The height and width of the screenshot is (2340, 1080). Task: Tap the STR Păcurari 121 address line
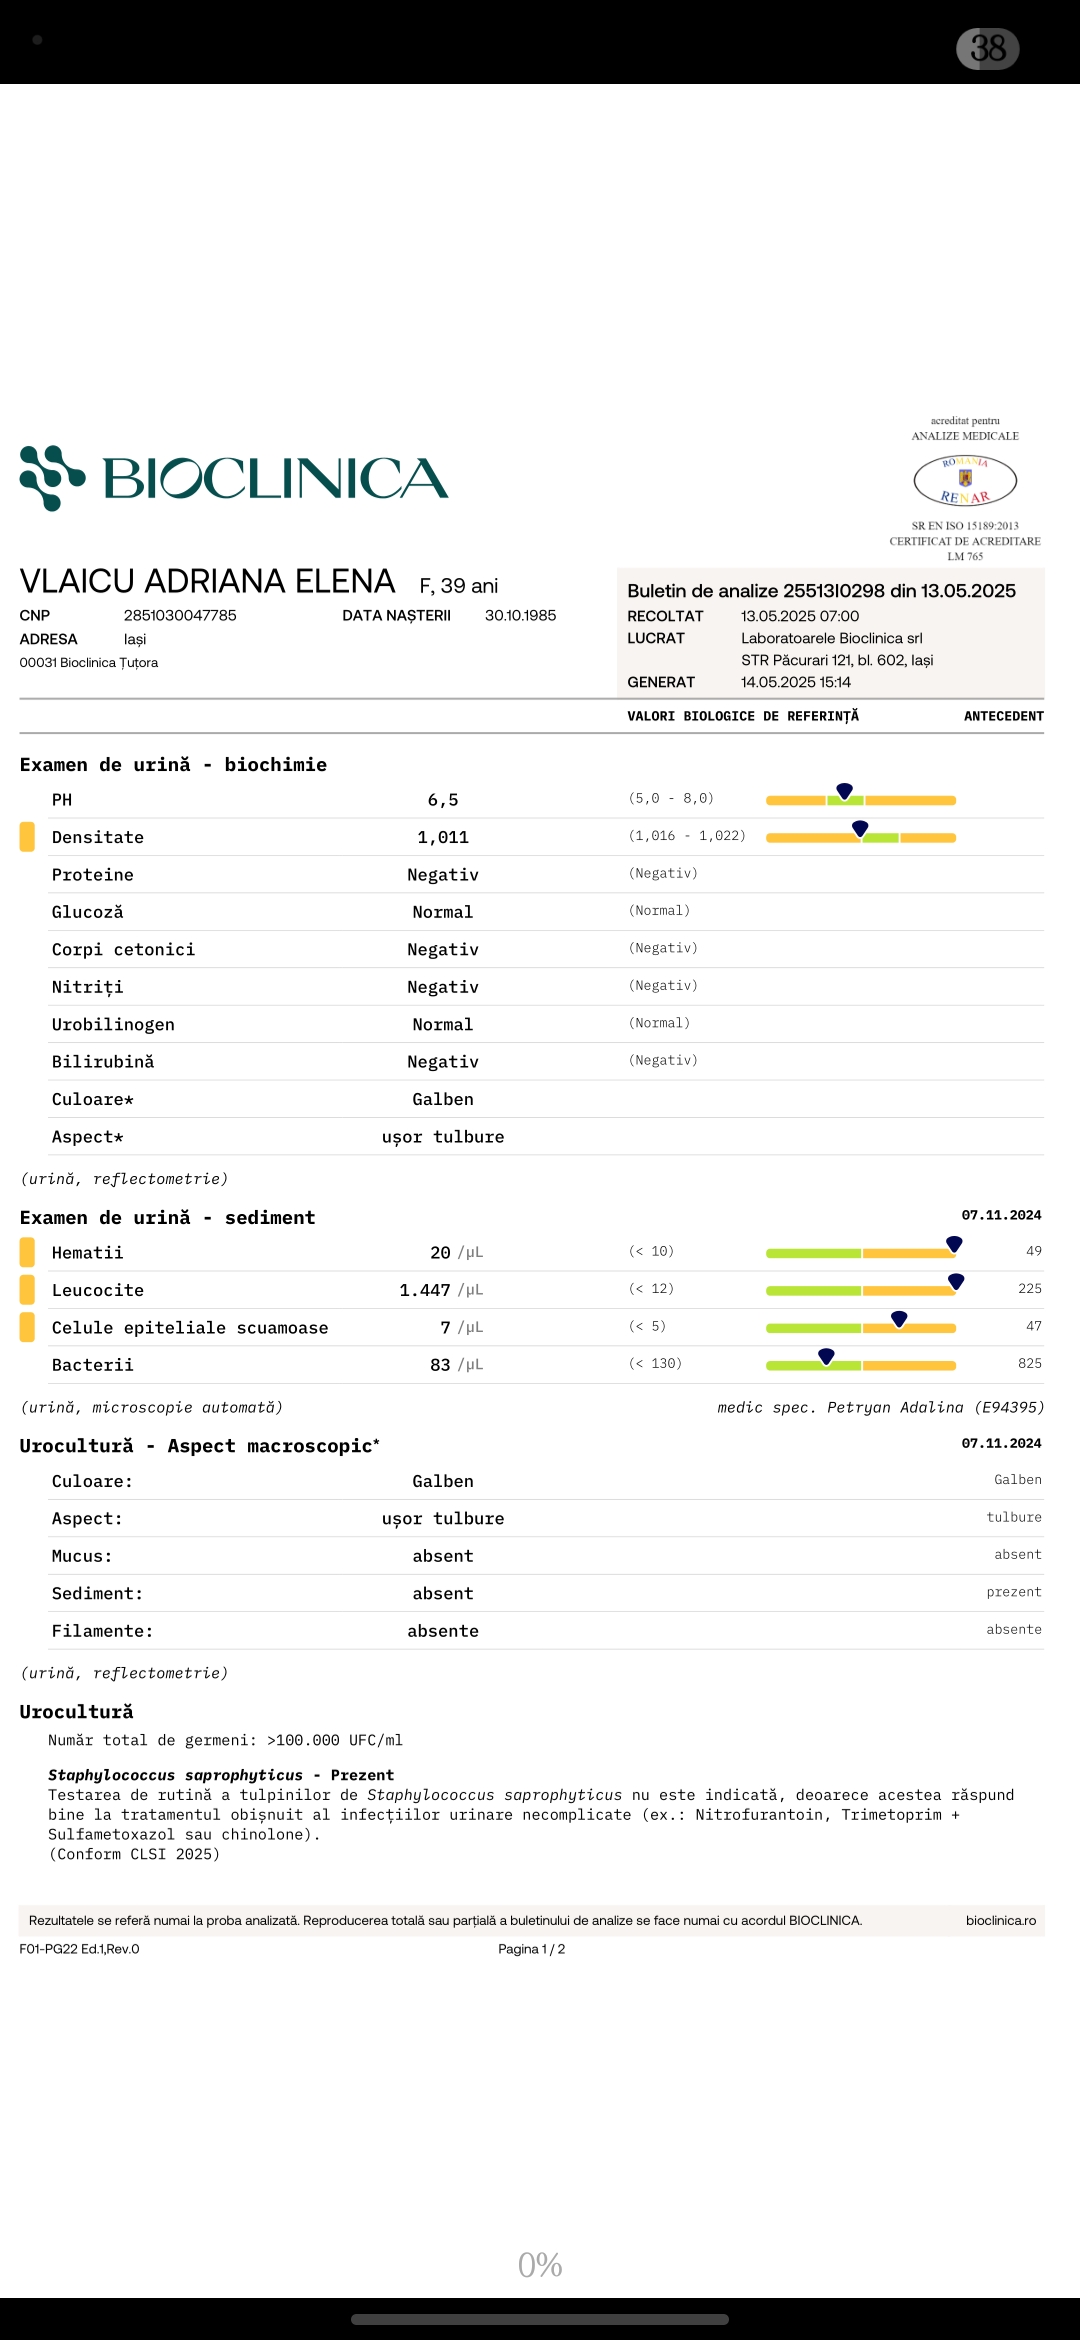click(837, 660)
